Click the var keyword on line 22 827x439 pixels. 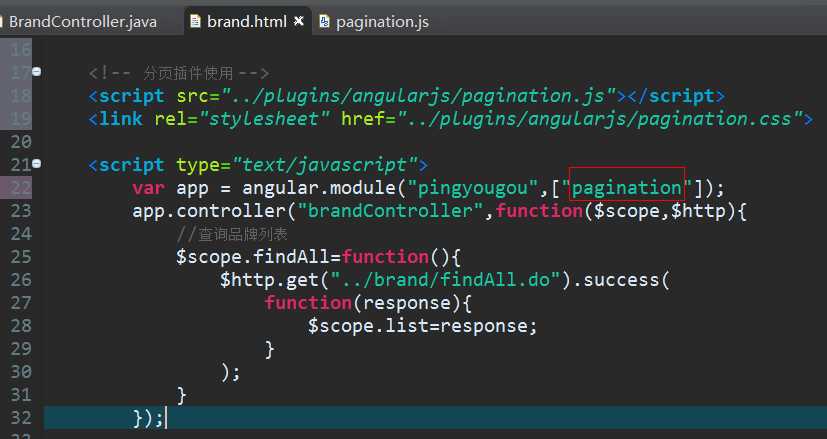click(x=148, y=188)
